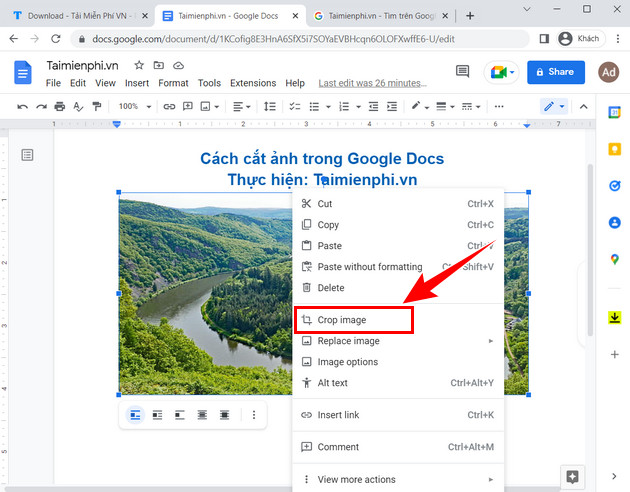Hide the menus with collapse arrow
Image resolution: width=630 pixels, height=492 pixels.
[x=583, y=106]
